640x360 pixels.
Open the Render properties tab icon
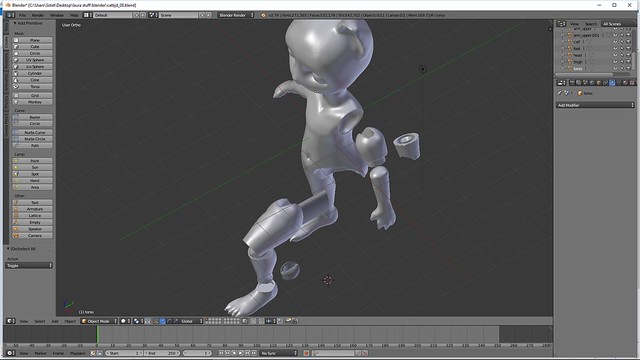coord(572,82)
